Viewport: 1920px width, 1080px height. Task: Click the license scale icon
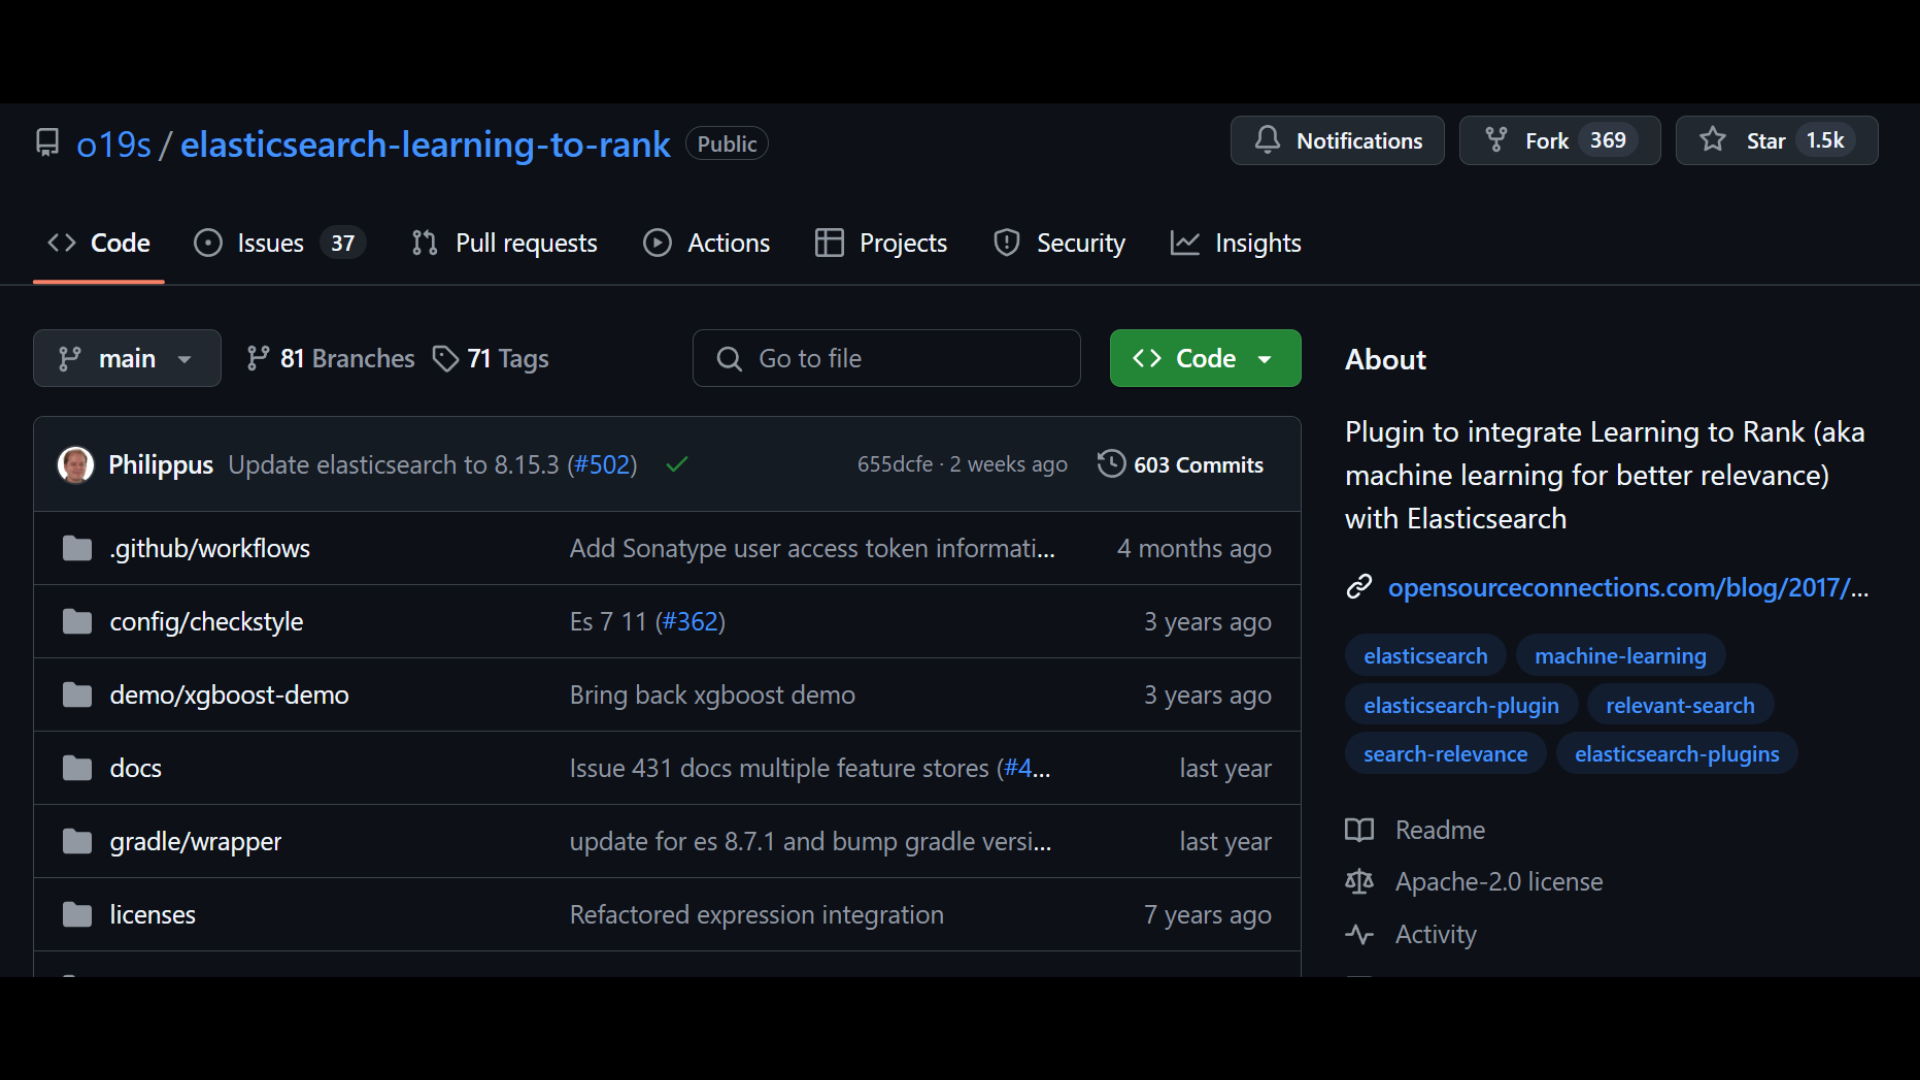1359,882
